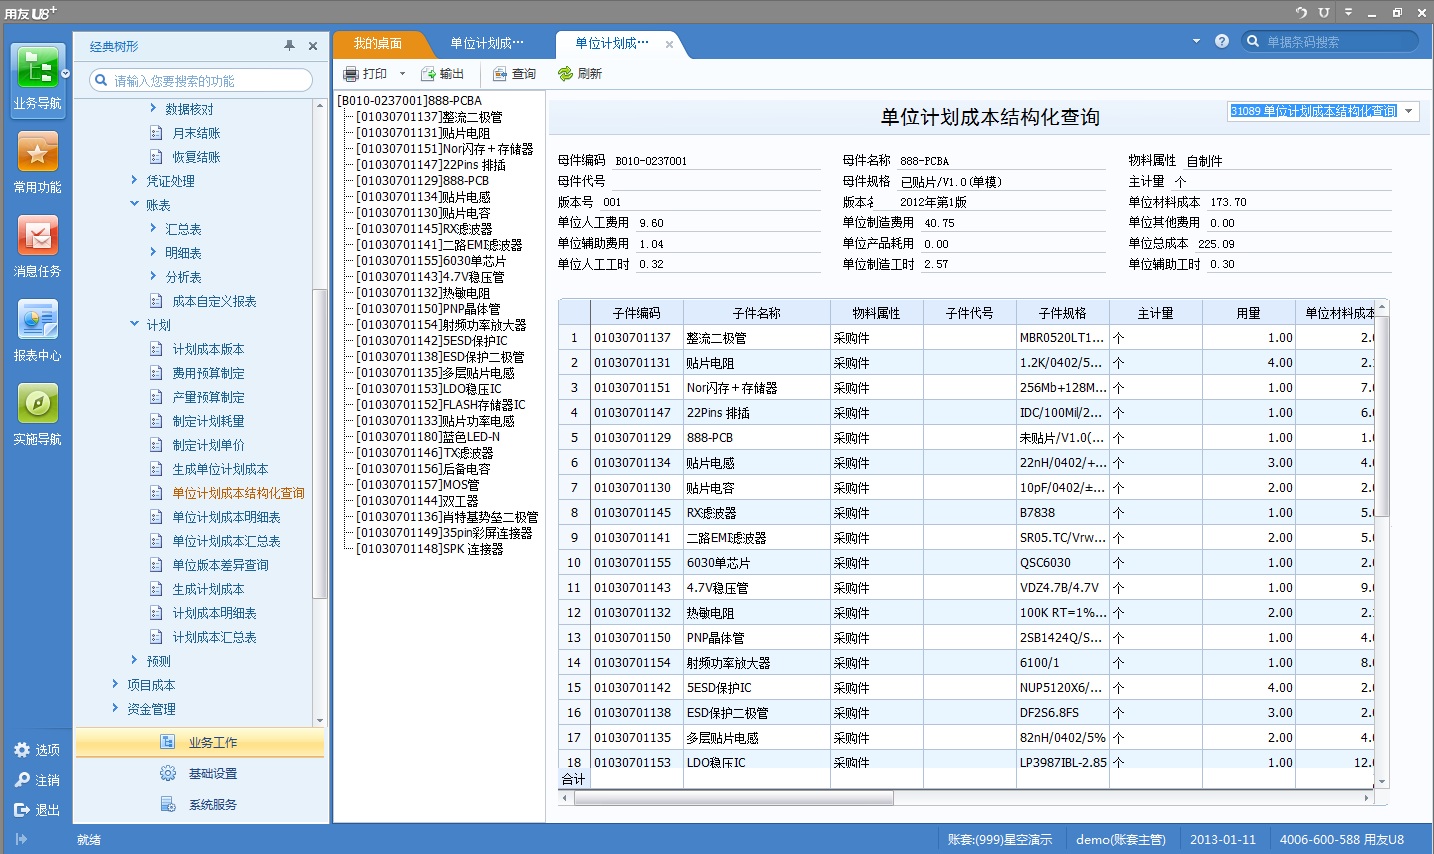
Task: Click the 2013-01-11 date in status bar
Action: coord(1222,839)
